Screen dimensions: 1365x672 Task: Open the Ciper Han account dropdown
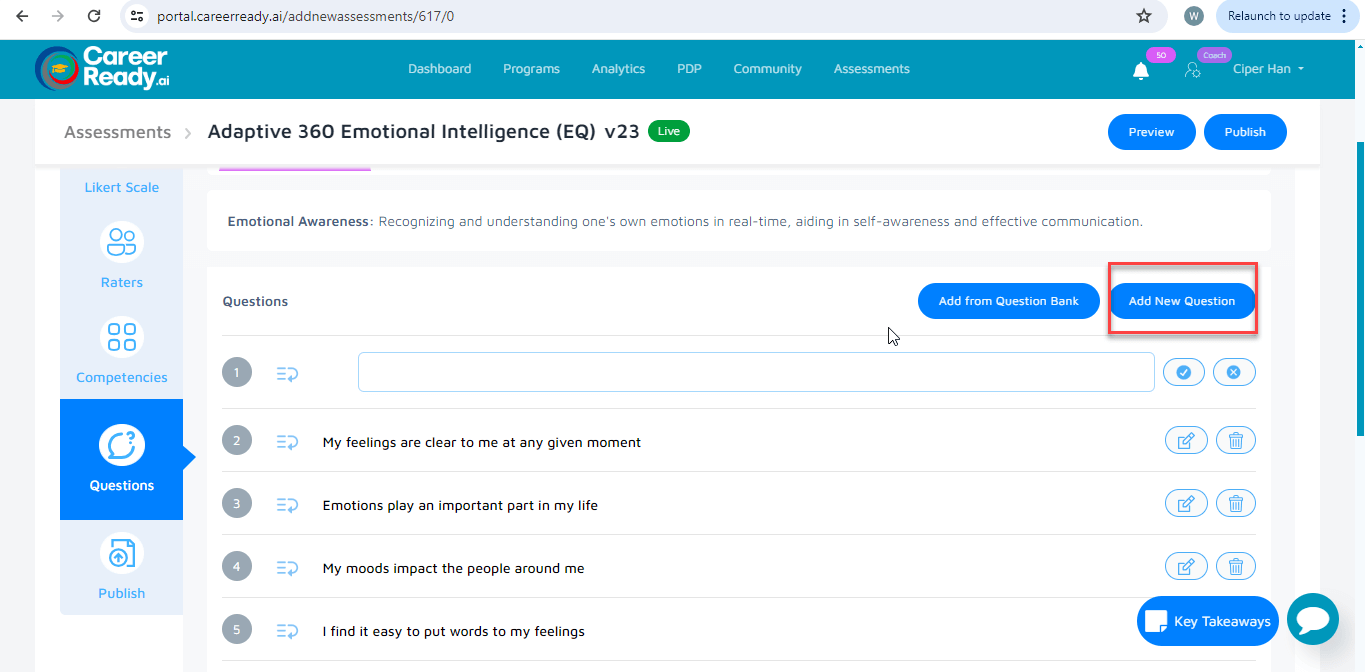coord(1267,68)
